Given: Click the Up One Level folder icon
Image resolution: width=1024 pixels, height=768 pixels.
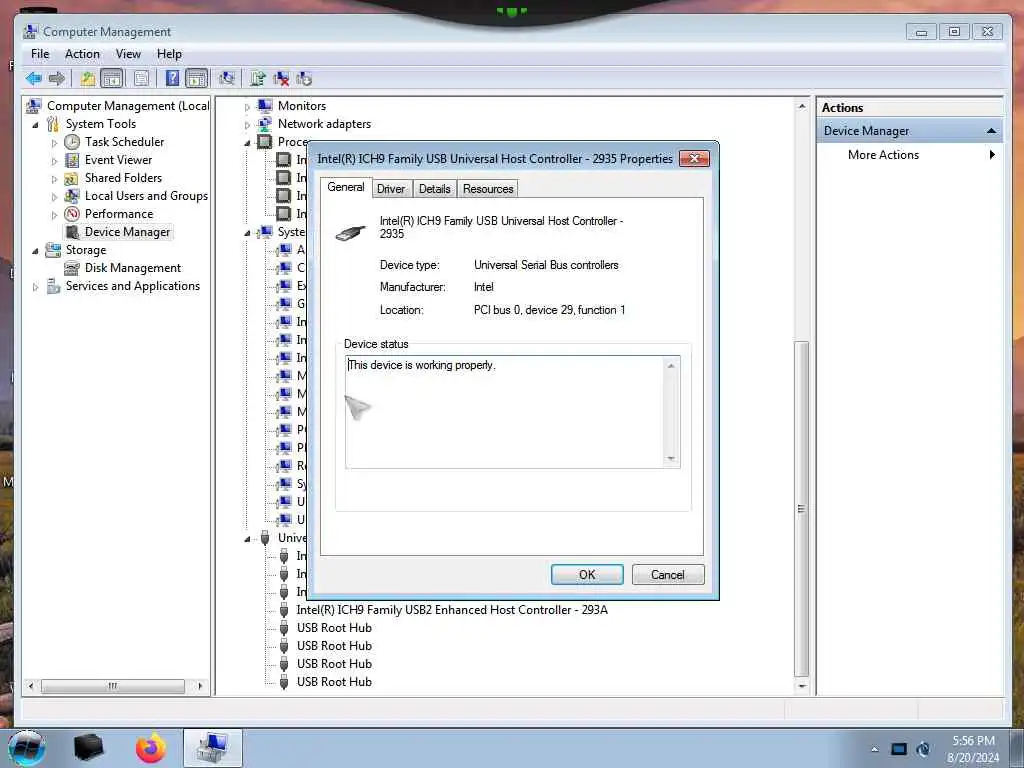Looking at the screenshot, I should [x=88, y=79].
